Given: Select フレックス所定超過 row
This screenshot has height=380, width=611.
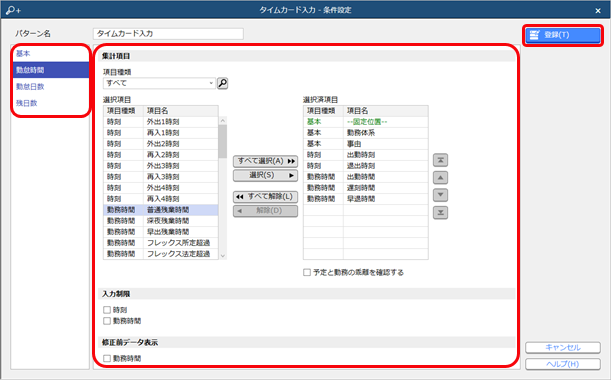Looking at the screenshot, I should pyautogui.click(x=161, y=242).
